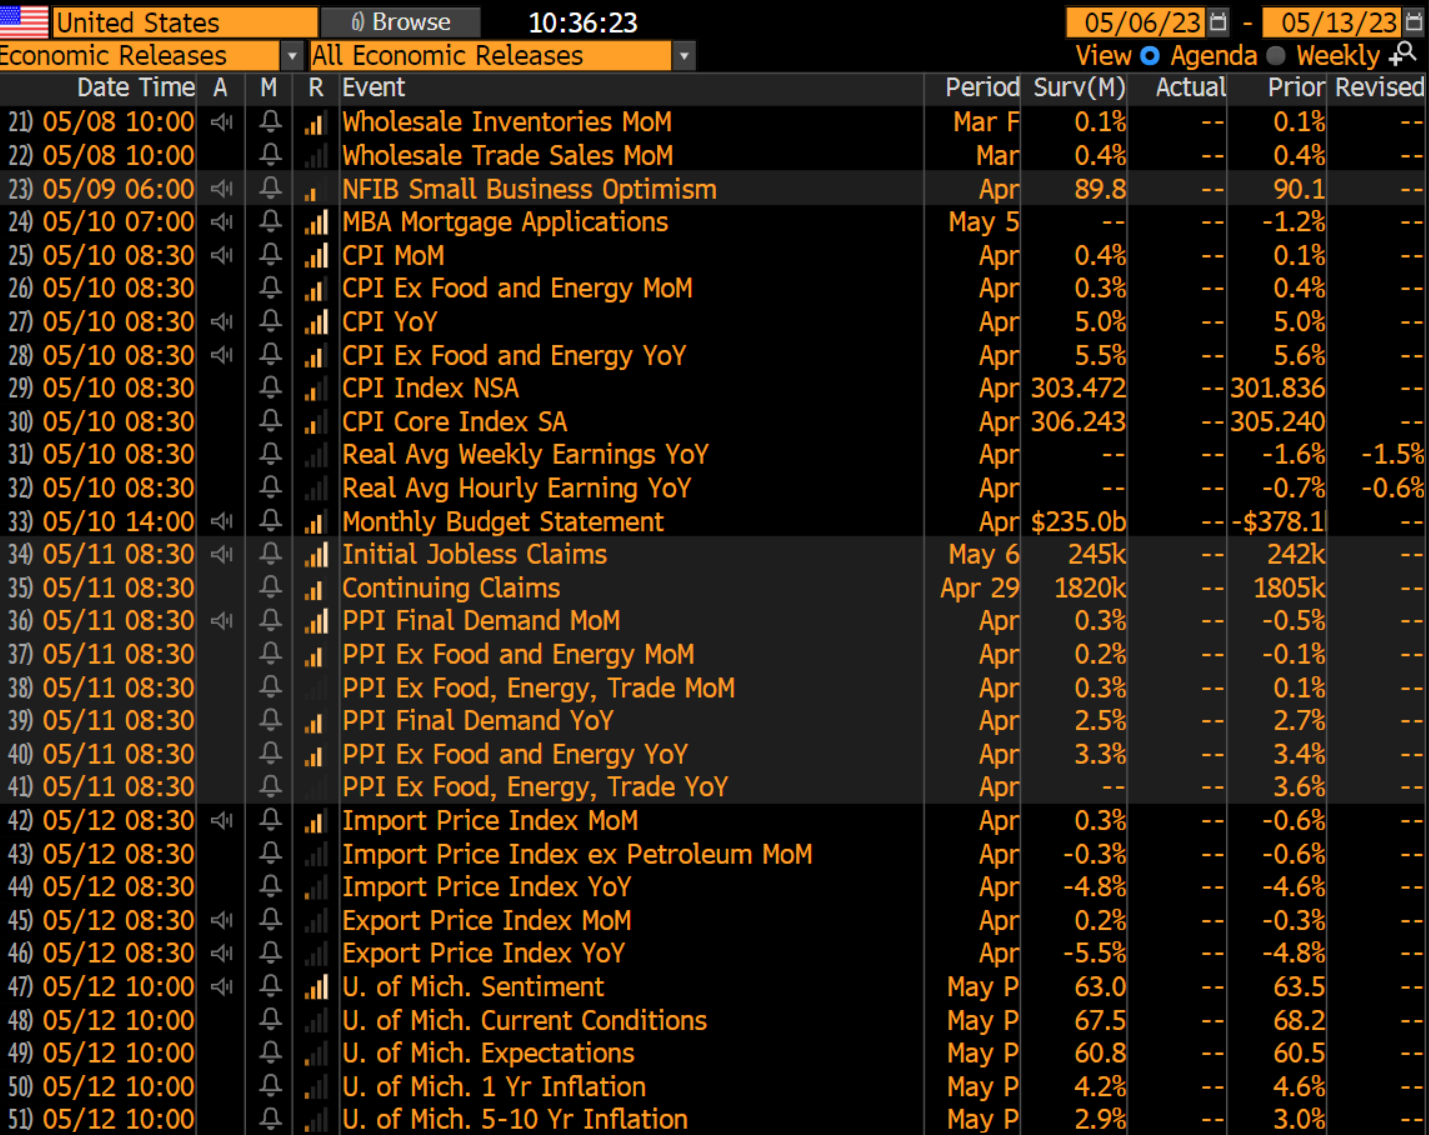Image resolution: width=1429 pixels, height=1135 pixels.
Task: Click the 1805k prior value for Continuing Claims
Action: tap(1290, 588)
